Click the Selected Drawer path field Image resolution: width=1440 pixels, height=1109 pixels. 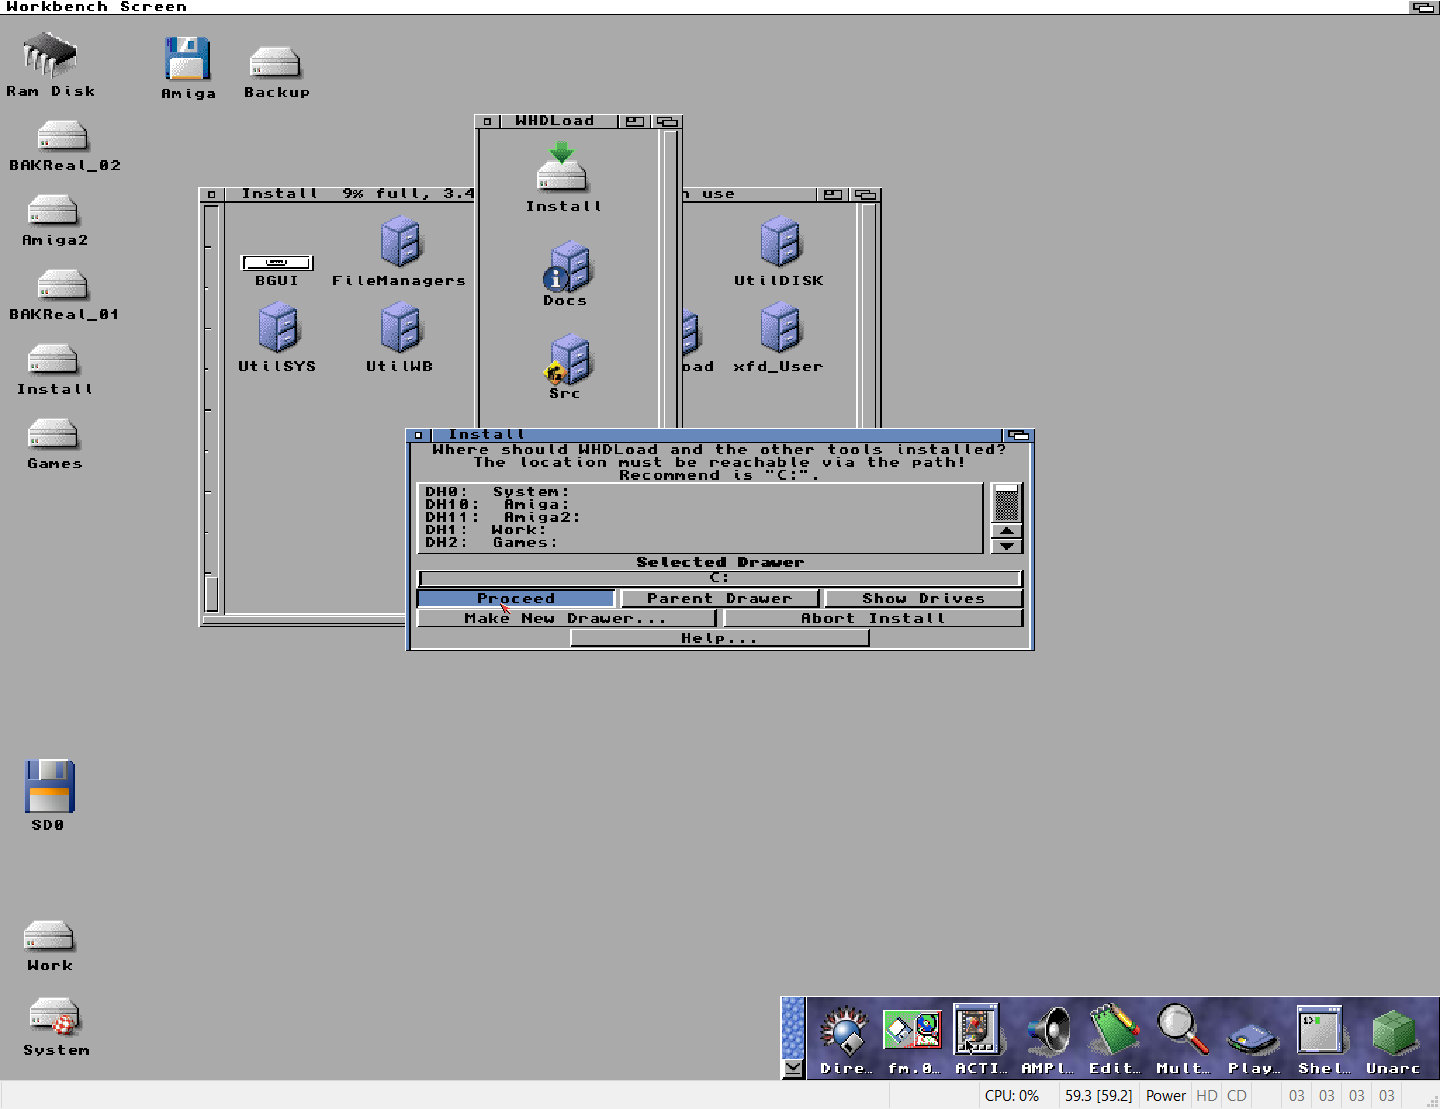click(719, 578)
